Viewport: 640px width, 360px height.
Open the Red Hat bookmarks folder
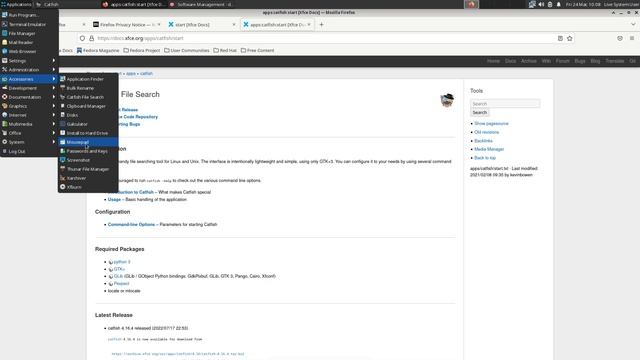pyautogui.click(x=225, y=51)
